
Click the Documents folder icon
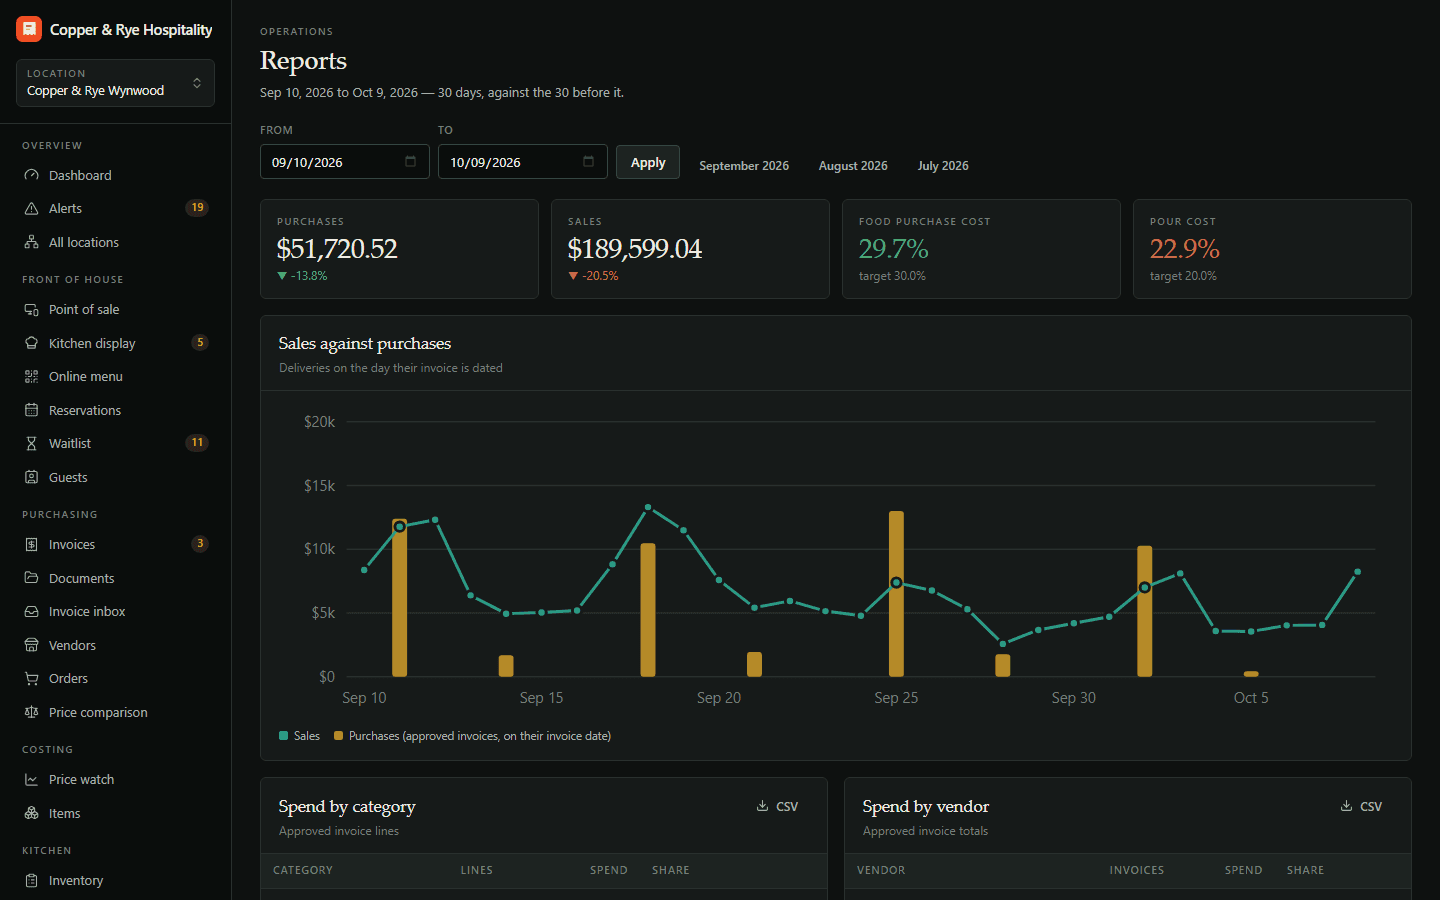(x=31, y=578)
